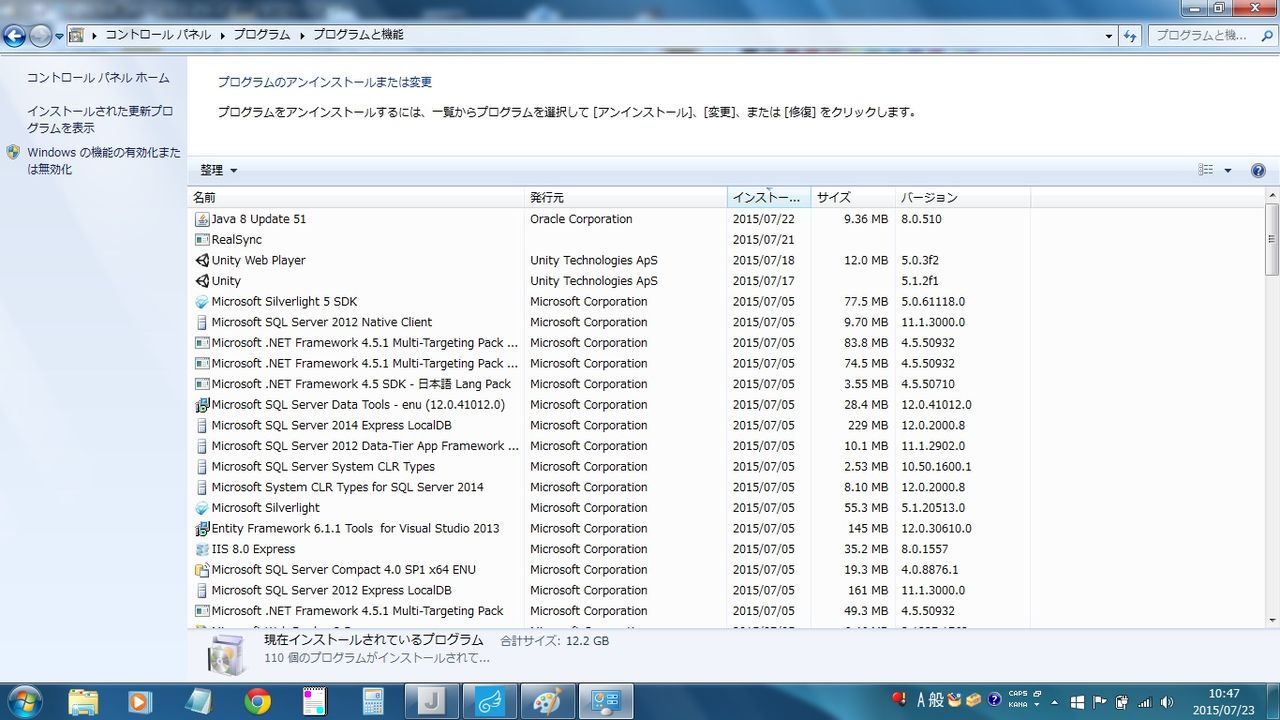
Task: Launch Windows Media Player from taskbar
Action: (x=139, y=702)
